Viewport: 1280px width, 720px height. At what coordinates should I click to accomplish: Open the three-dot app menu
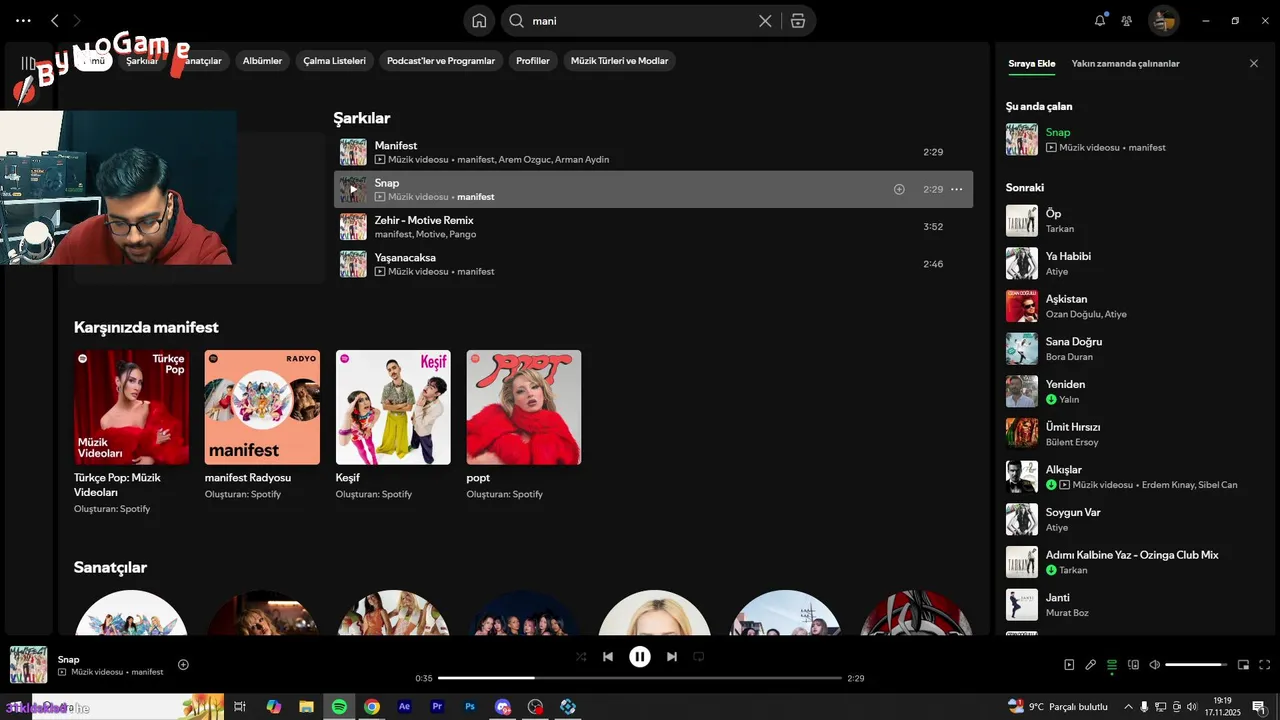[x=23, y=20]
